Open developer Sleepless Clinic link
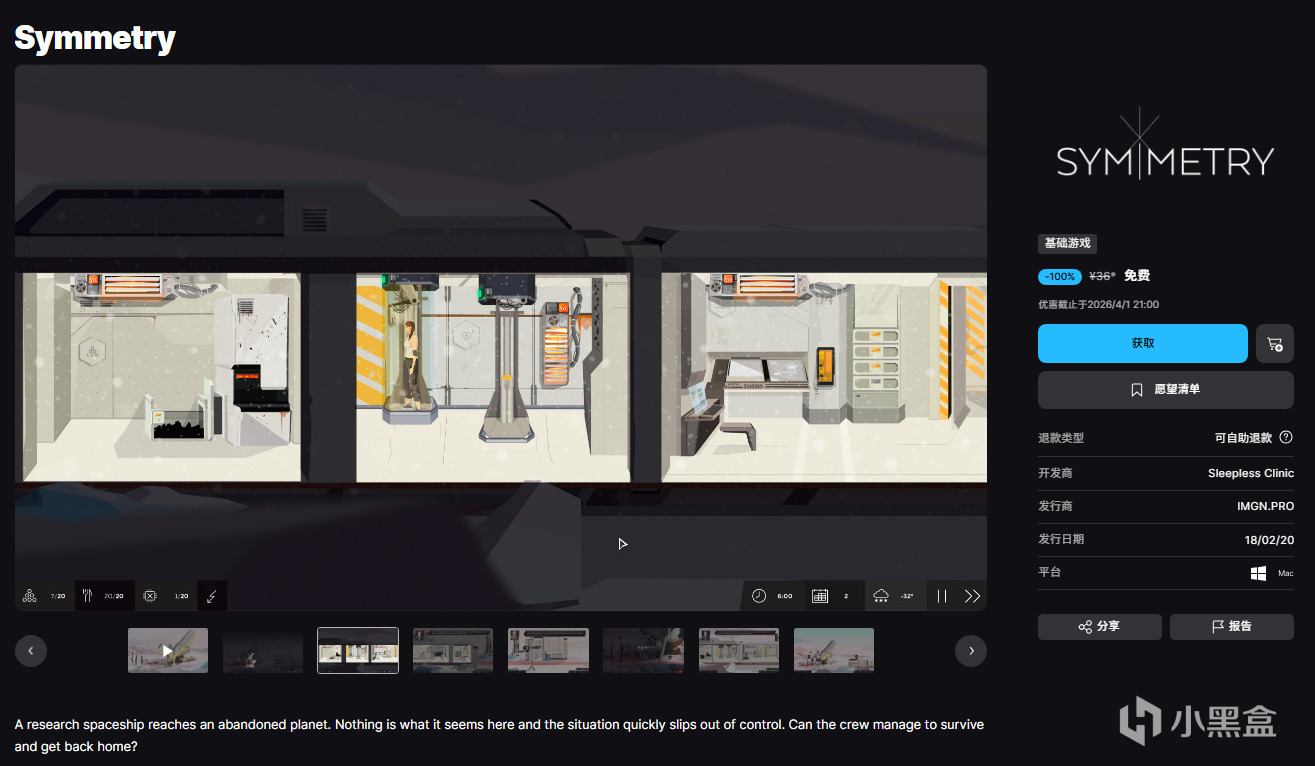This screenshot has height=766, width=1315. [1251, 473]
